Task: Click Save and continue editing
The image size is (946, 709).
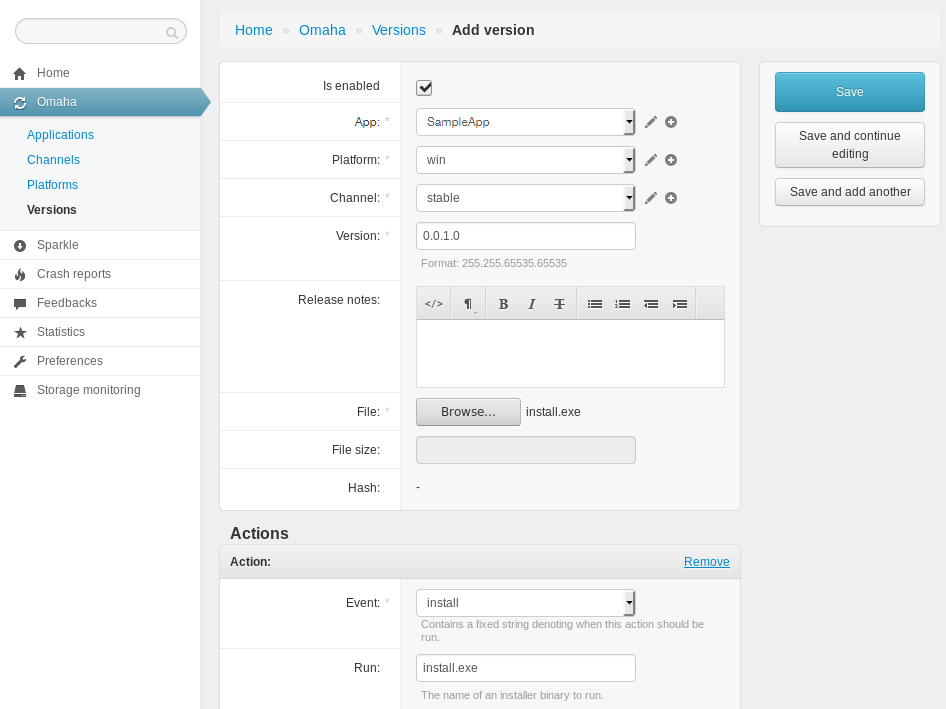Action: pos(849,145)
